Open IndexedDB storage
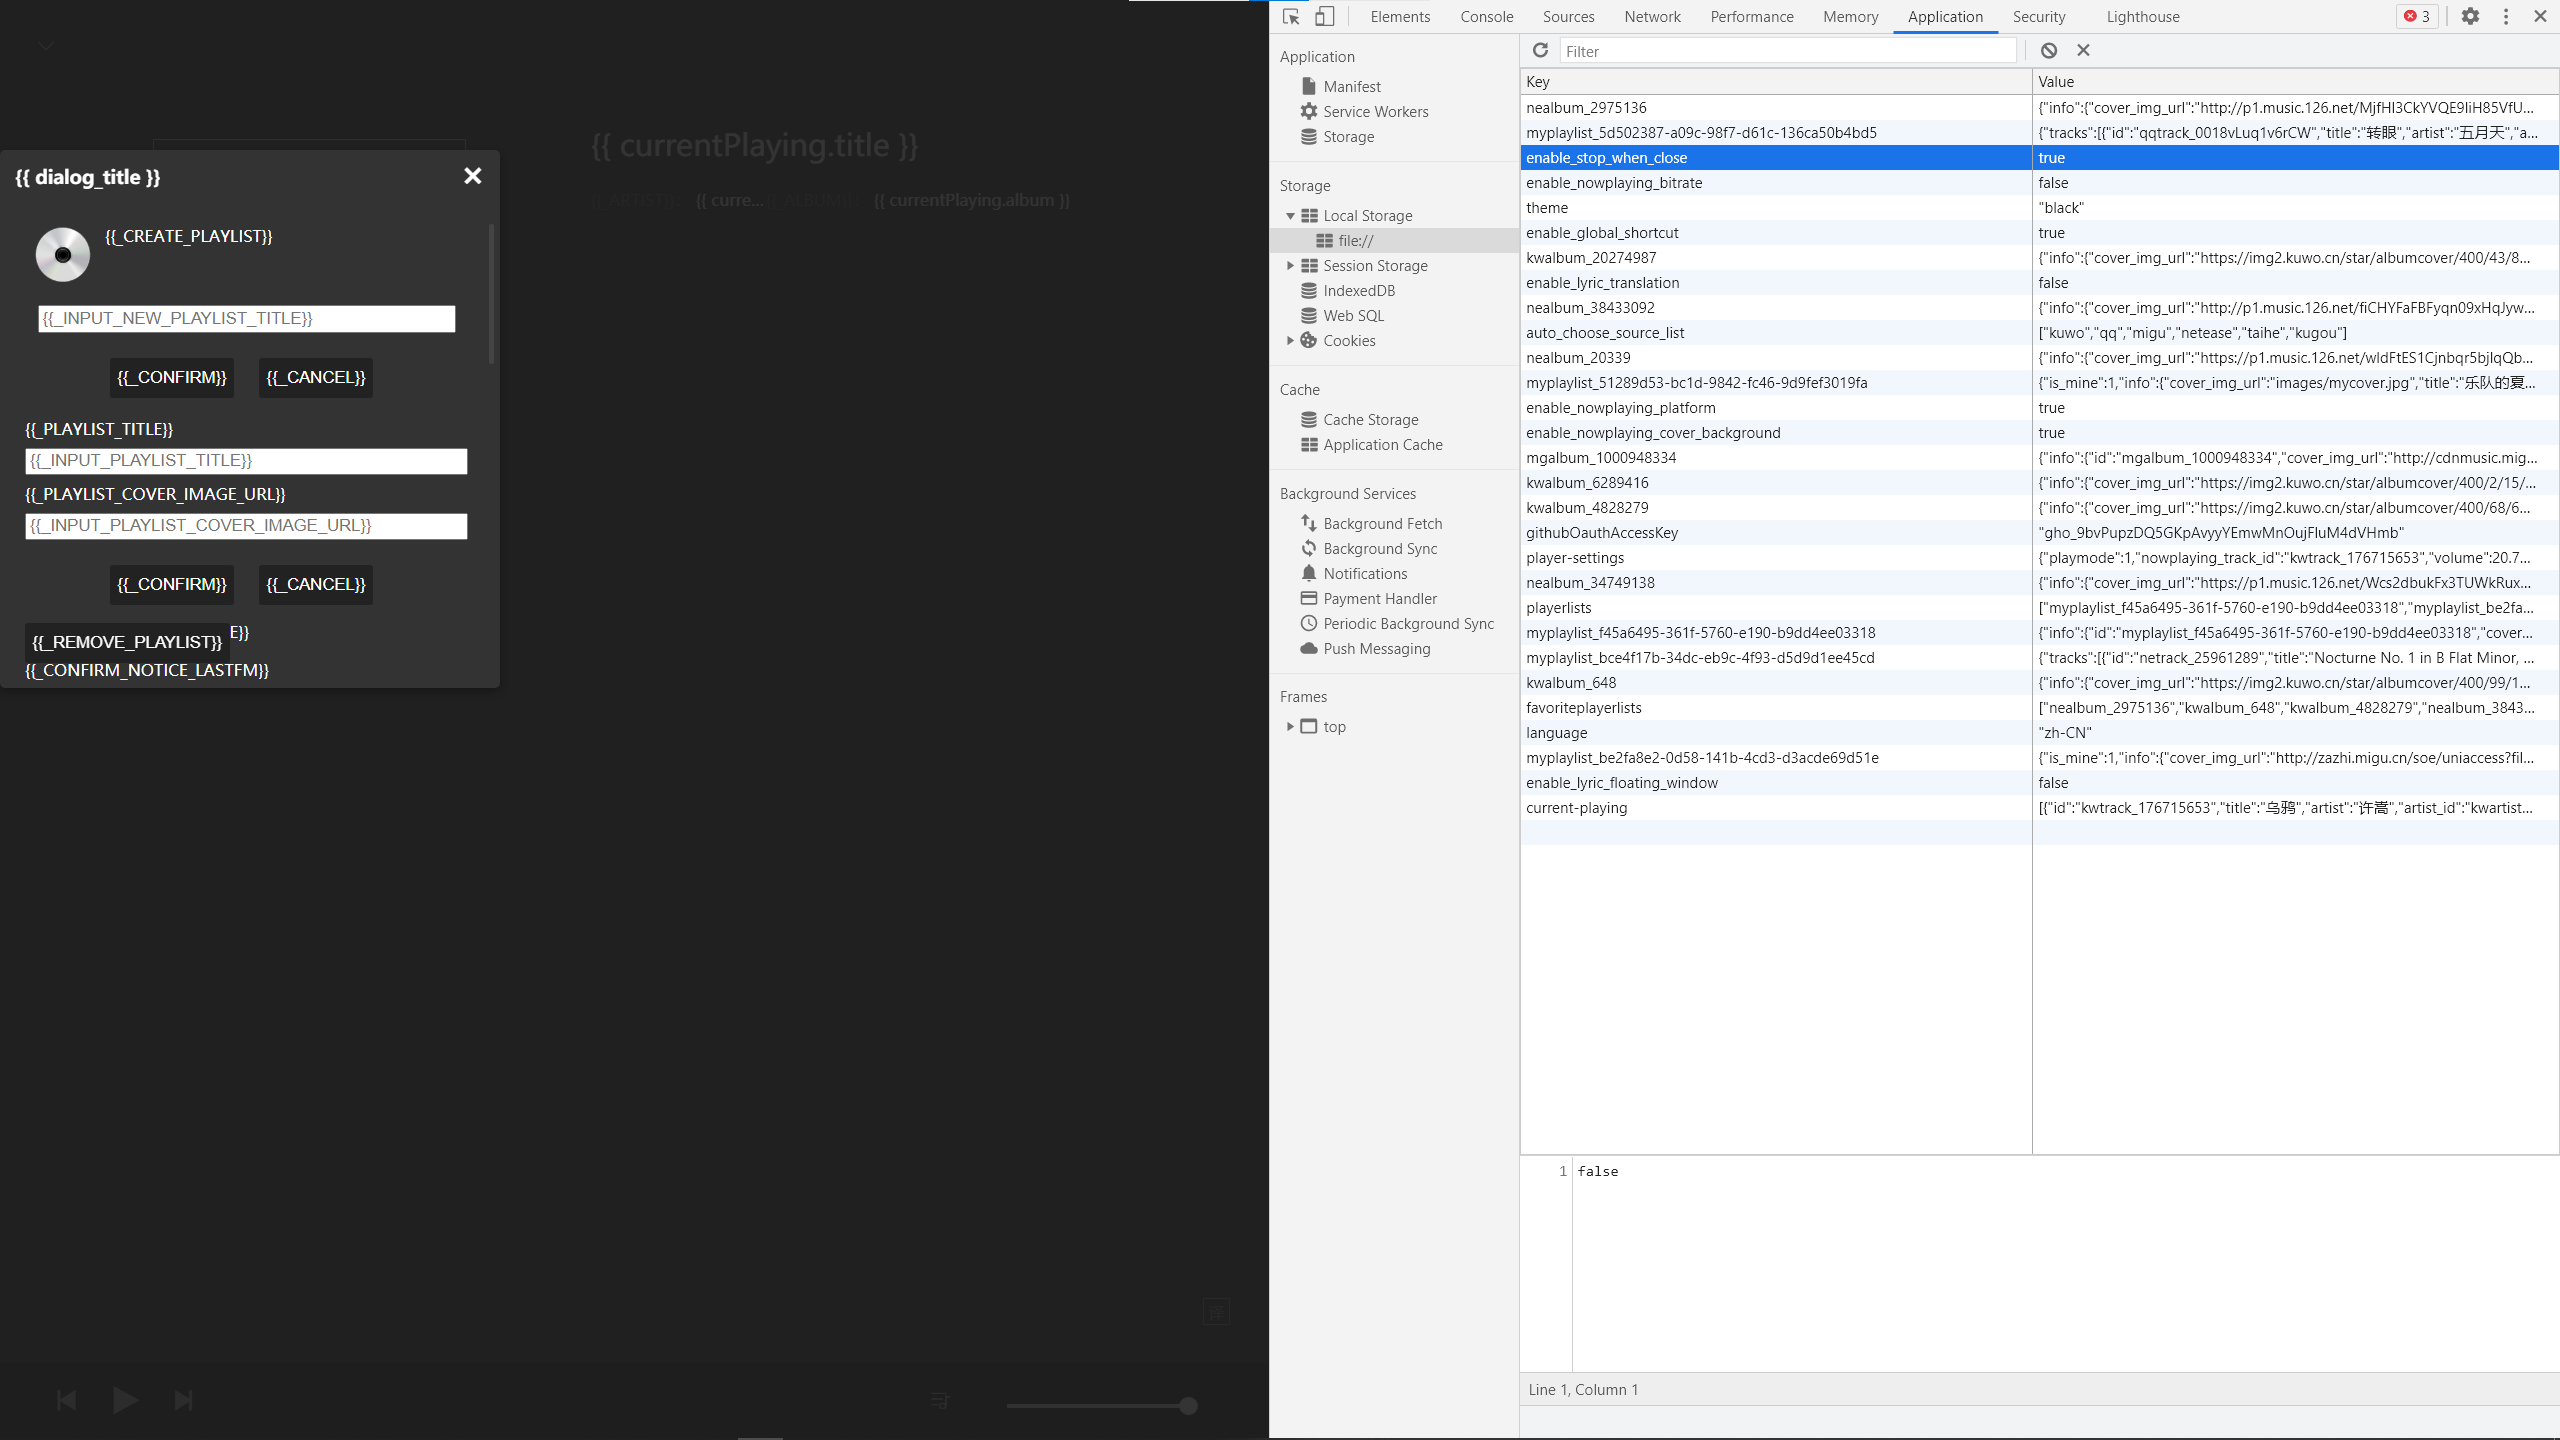2560x1440 pixels. (x=1358, y=291)
